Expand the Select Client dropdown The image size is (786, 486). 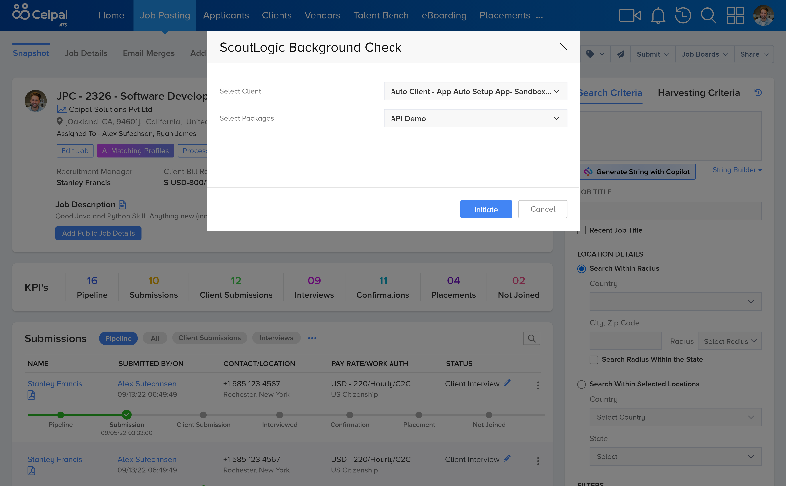coord(475,91)
